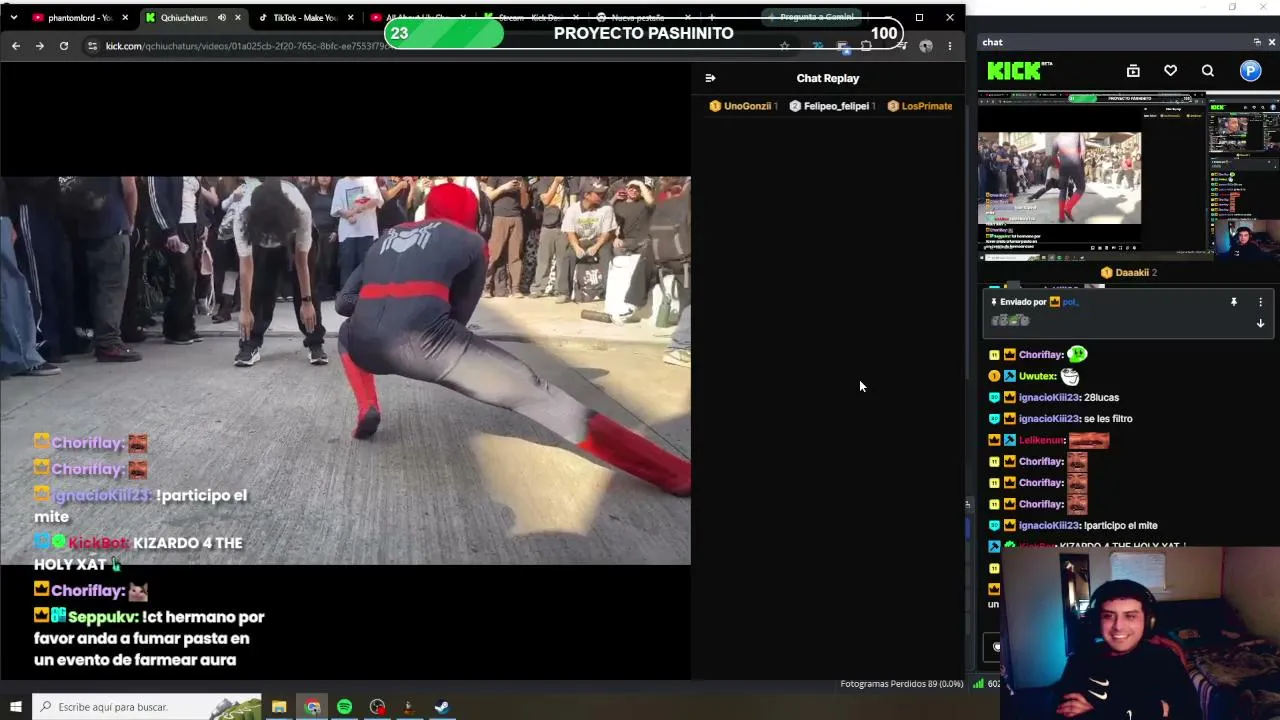1280x720 pixels.
Task: Open the Kick clips icon in chat window
Action: [x=1133, y=71]
